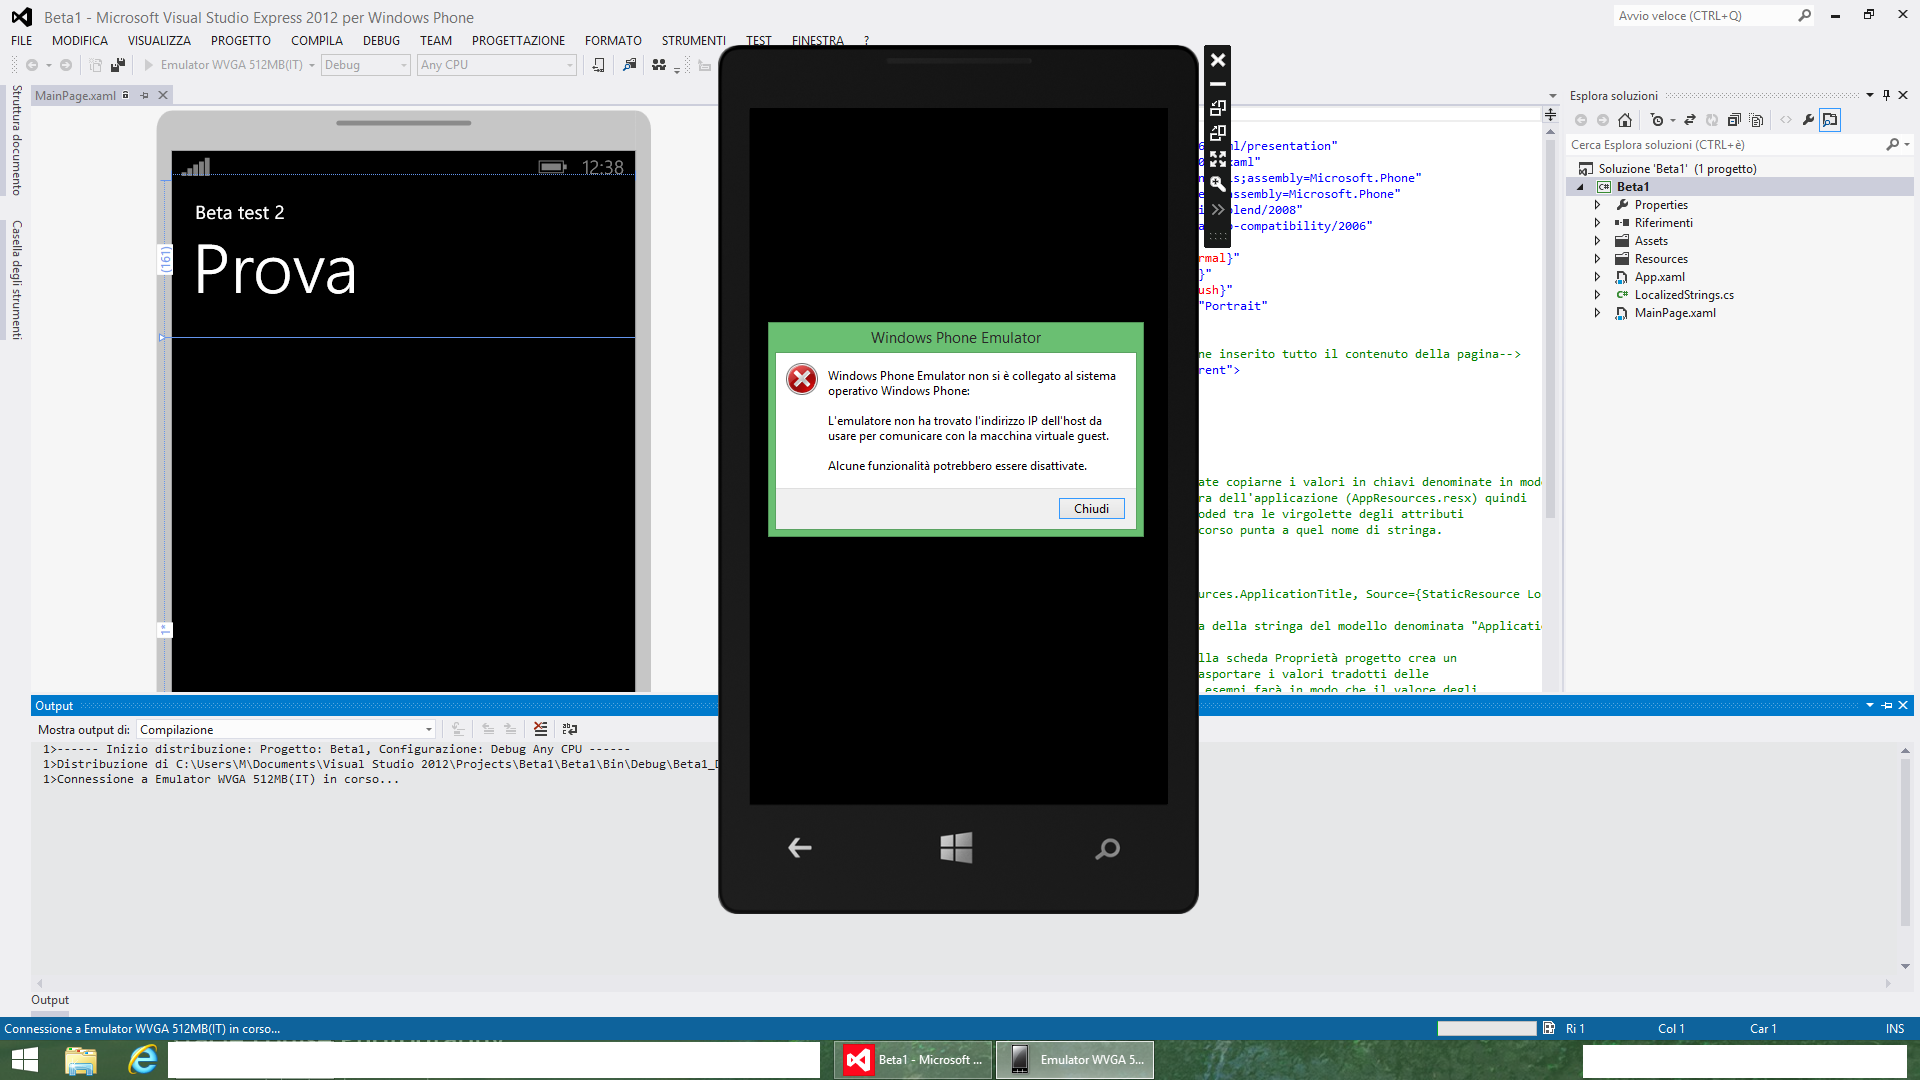
Task: Toggle Show All Files in Esplora soluzioni
Action: pyautogui.click(x=1757, y=120)
